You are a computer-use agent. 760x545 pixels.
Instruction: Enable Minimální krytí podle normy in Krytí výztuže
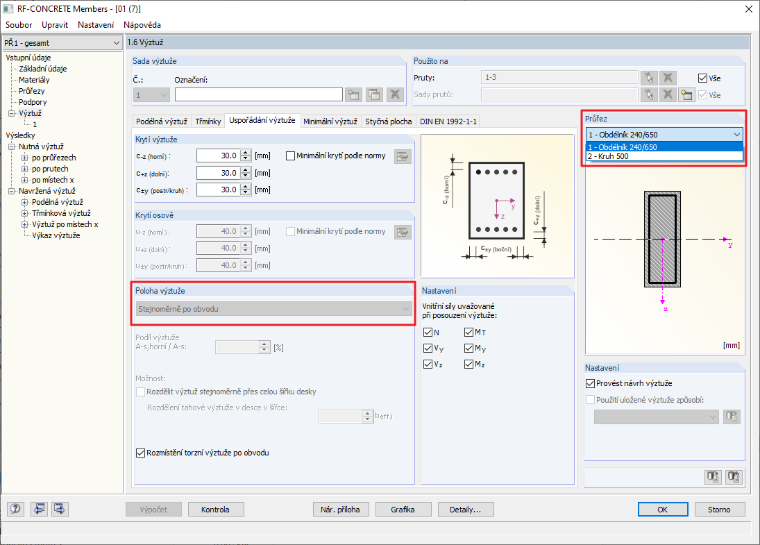(x=290, y=156)
